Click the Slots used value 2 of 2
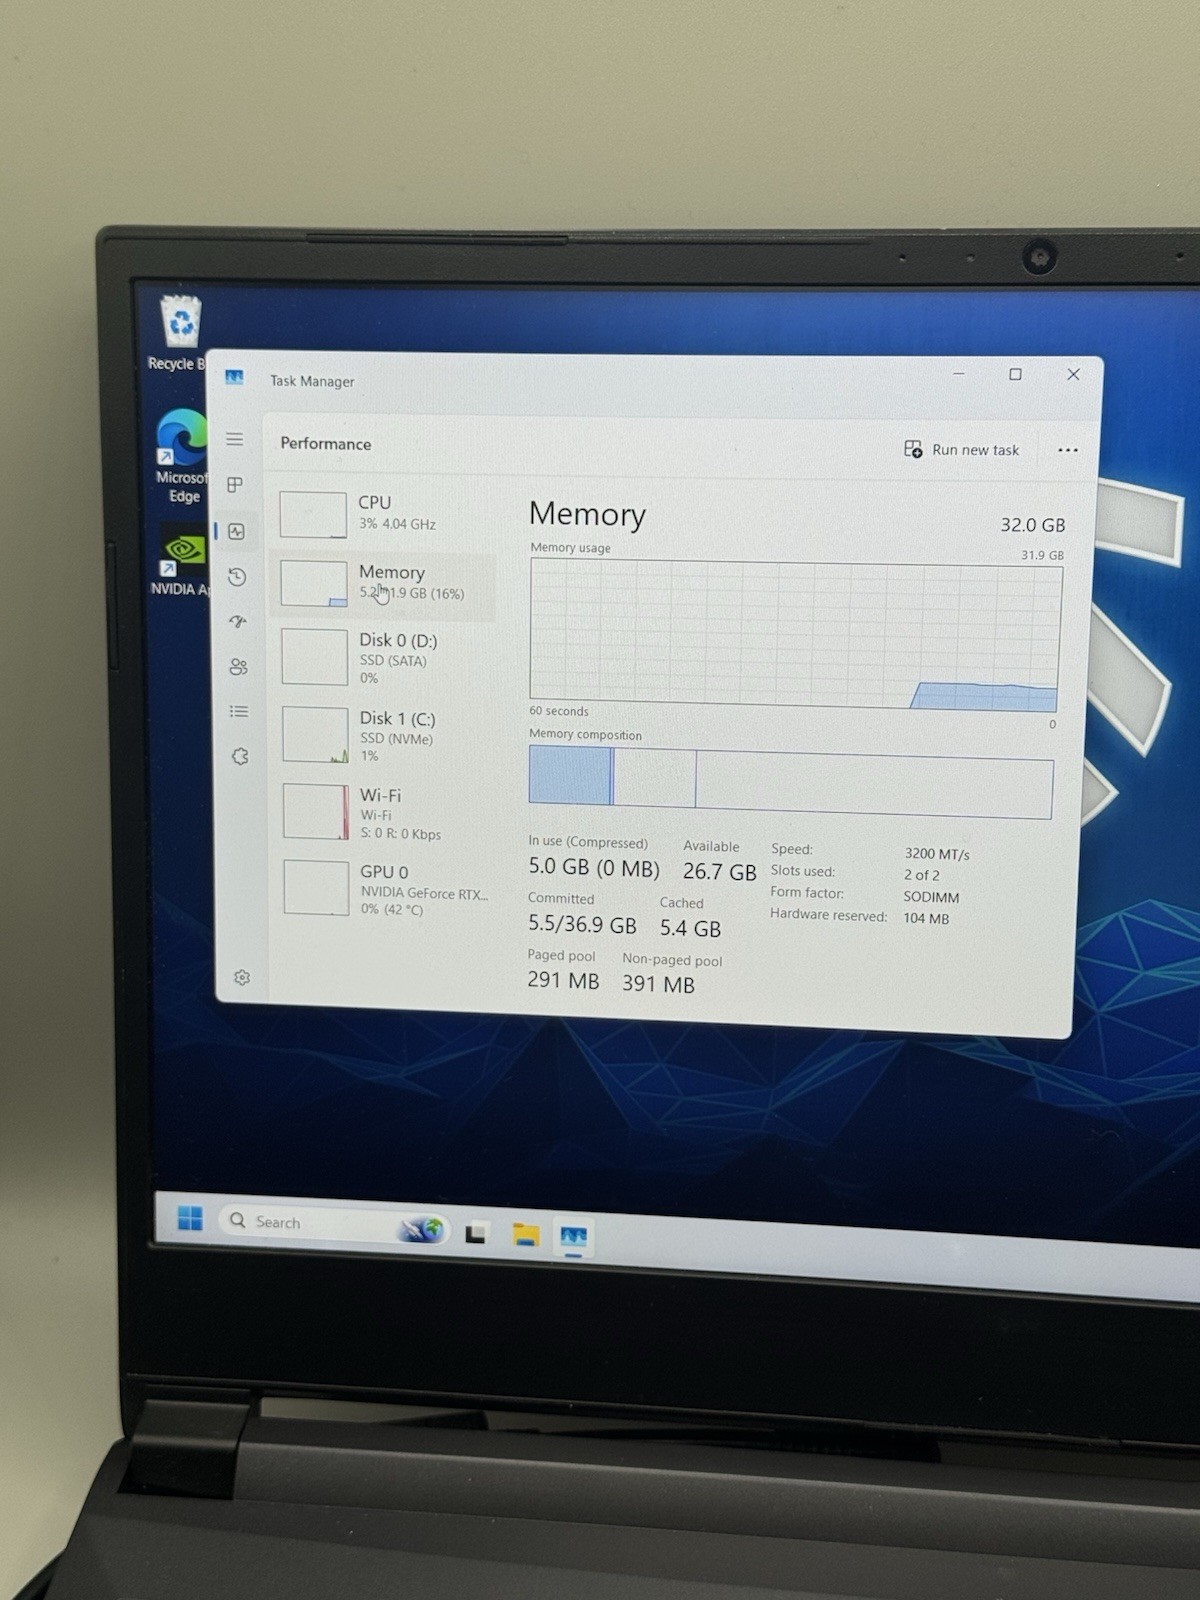Screen dimensions: 1200x1600 click(922, 875)
